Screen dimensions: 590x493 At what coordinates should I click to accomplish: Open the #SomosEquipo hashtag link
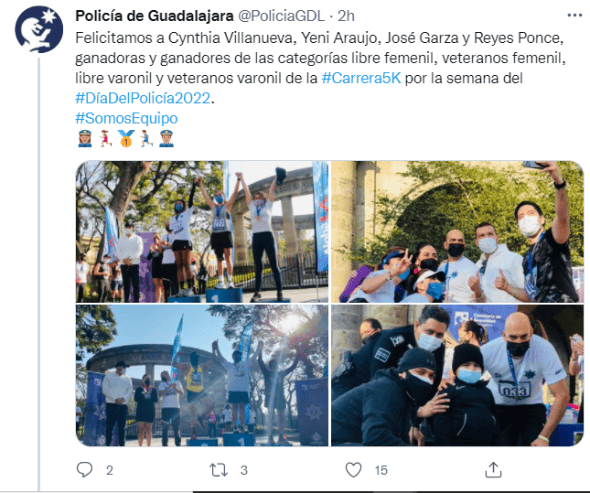(126, 118)
